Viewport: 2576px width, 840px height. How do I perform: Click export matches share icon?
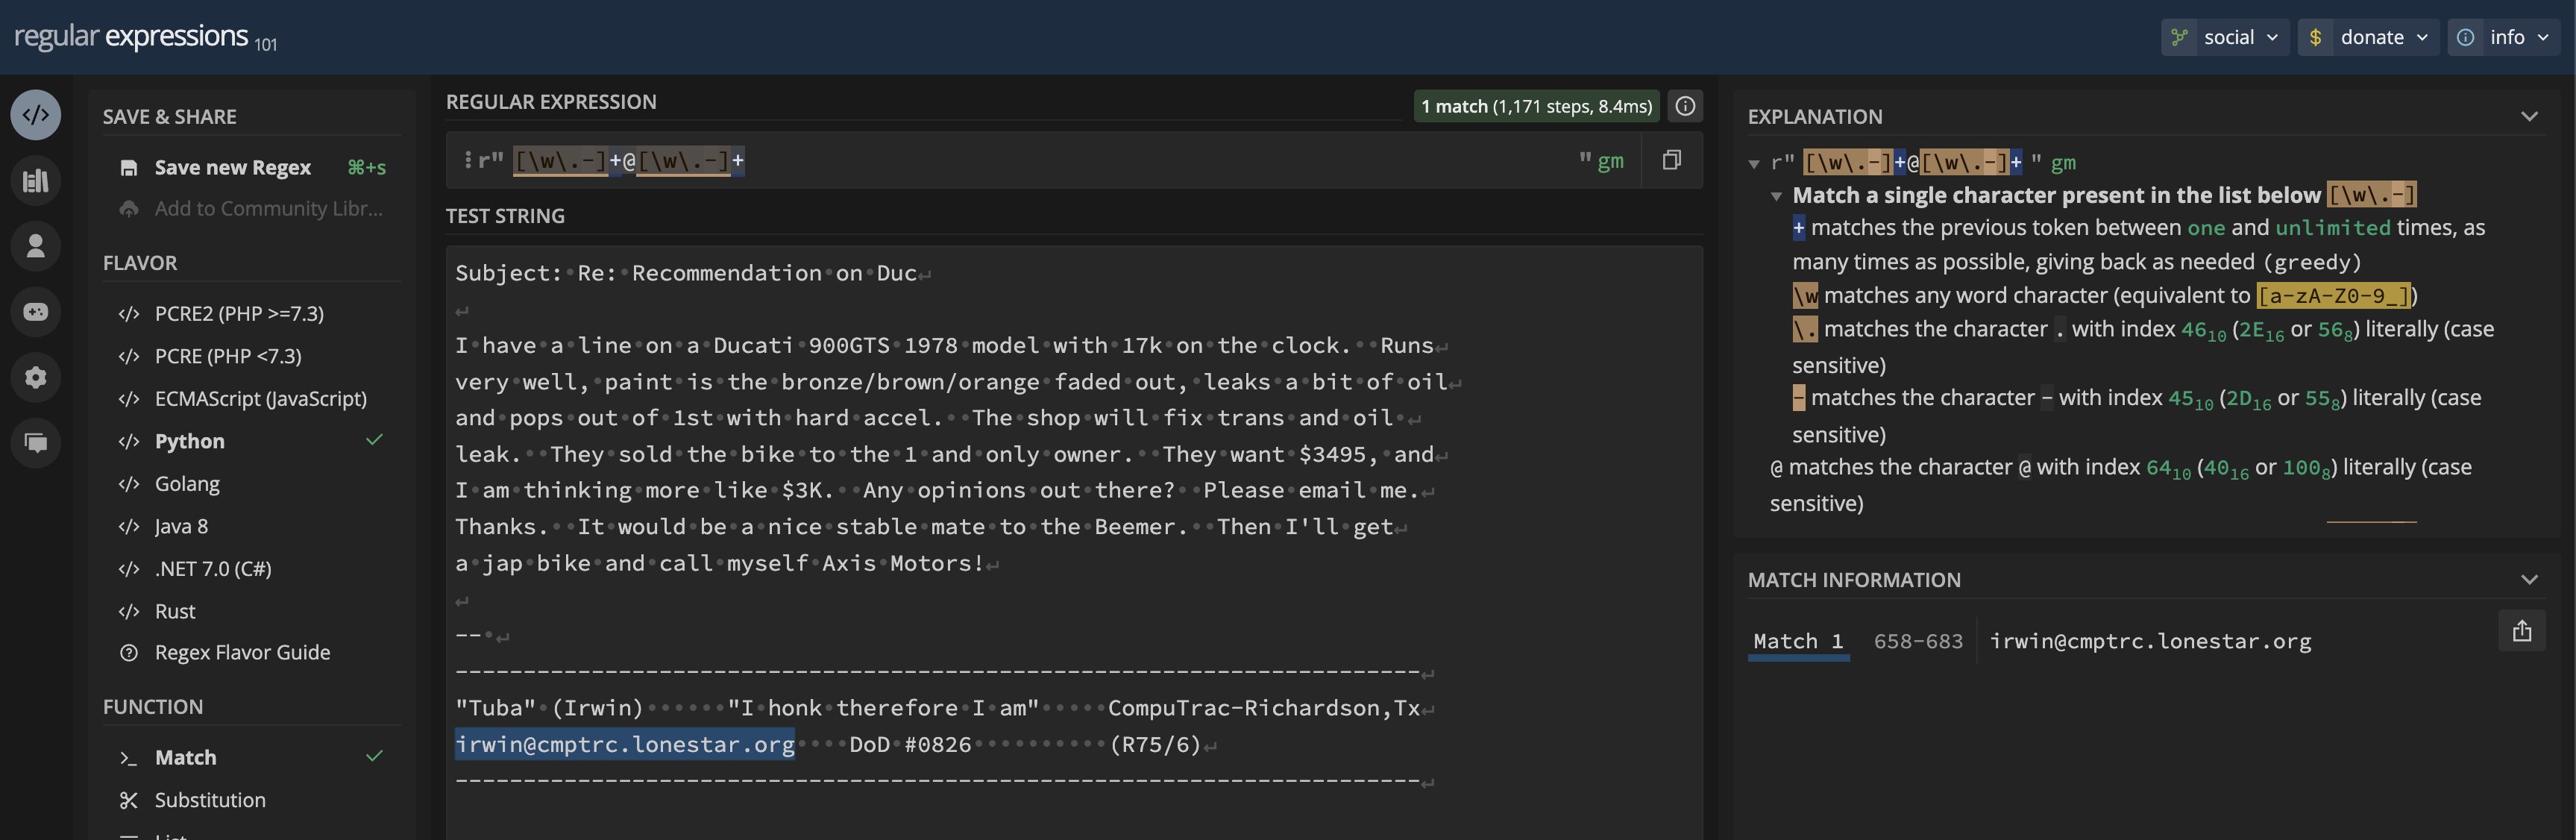[x=2521, y=631]
